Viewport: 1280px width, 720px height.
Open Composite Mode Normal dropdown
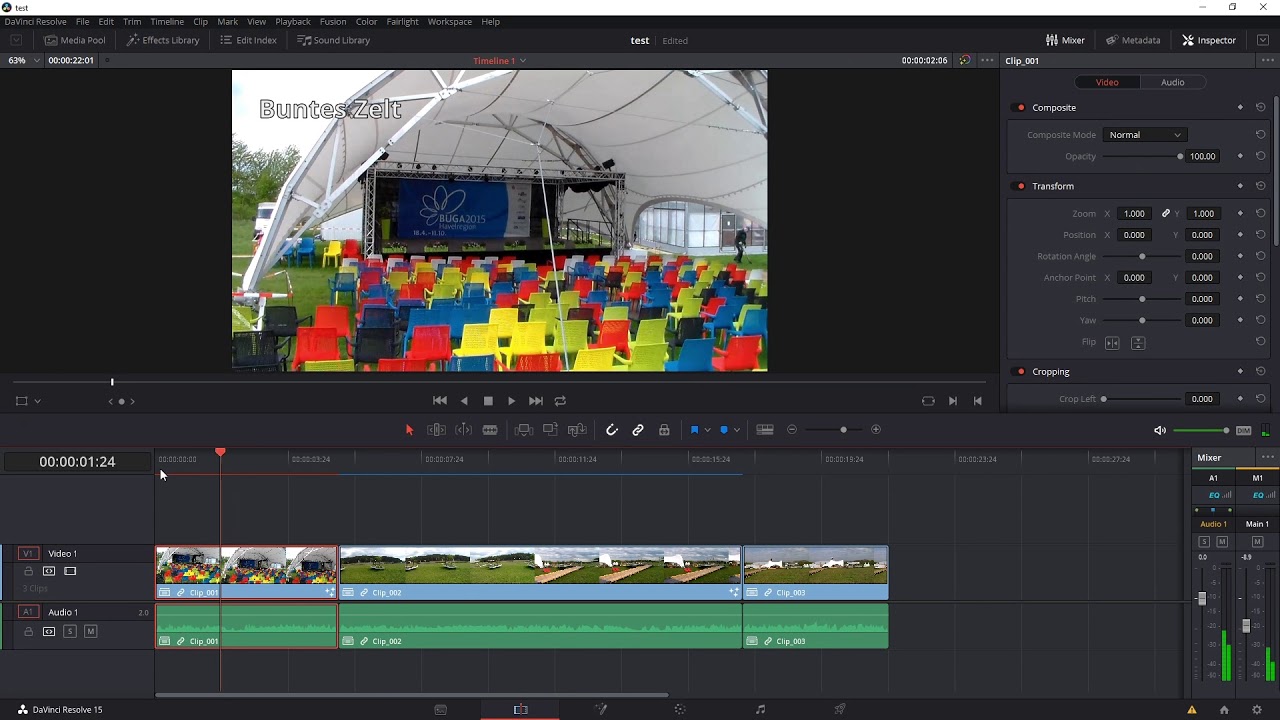click(1145, 135)
